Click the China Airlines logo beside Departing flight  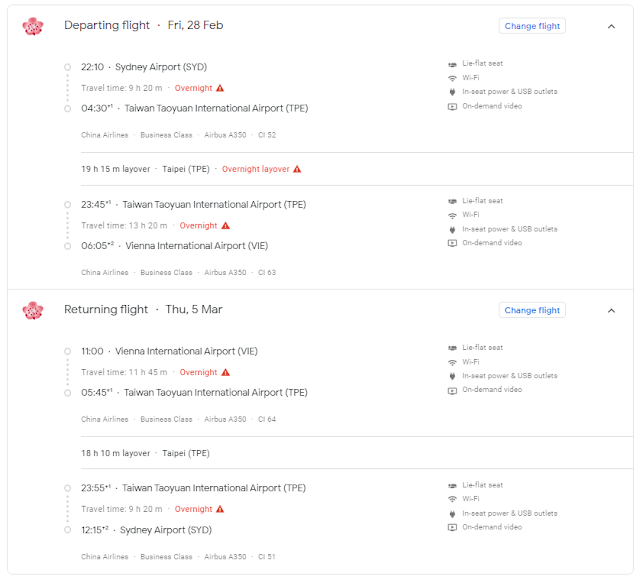(x=33, y=26)
